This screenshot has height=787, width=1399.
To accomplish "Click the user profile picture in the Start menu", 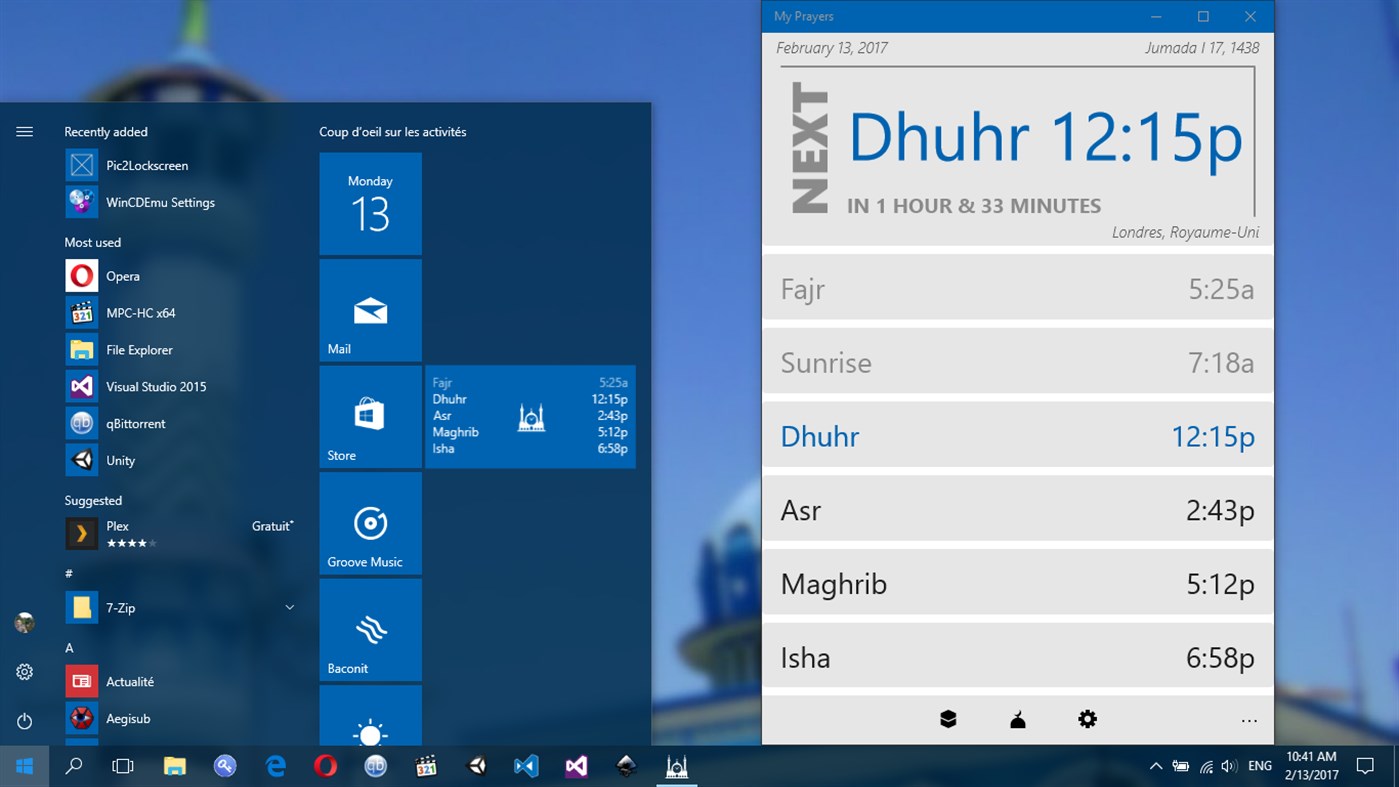I will (x=24, y=622).
